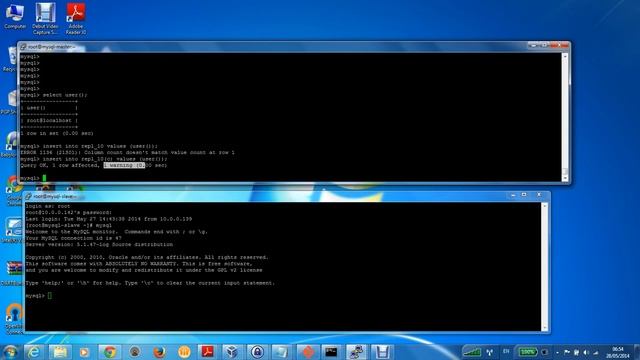
Task: Maximize the mysql-slave window
Action: pyautogui.click(x=524, y=195)
